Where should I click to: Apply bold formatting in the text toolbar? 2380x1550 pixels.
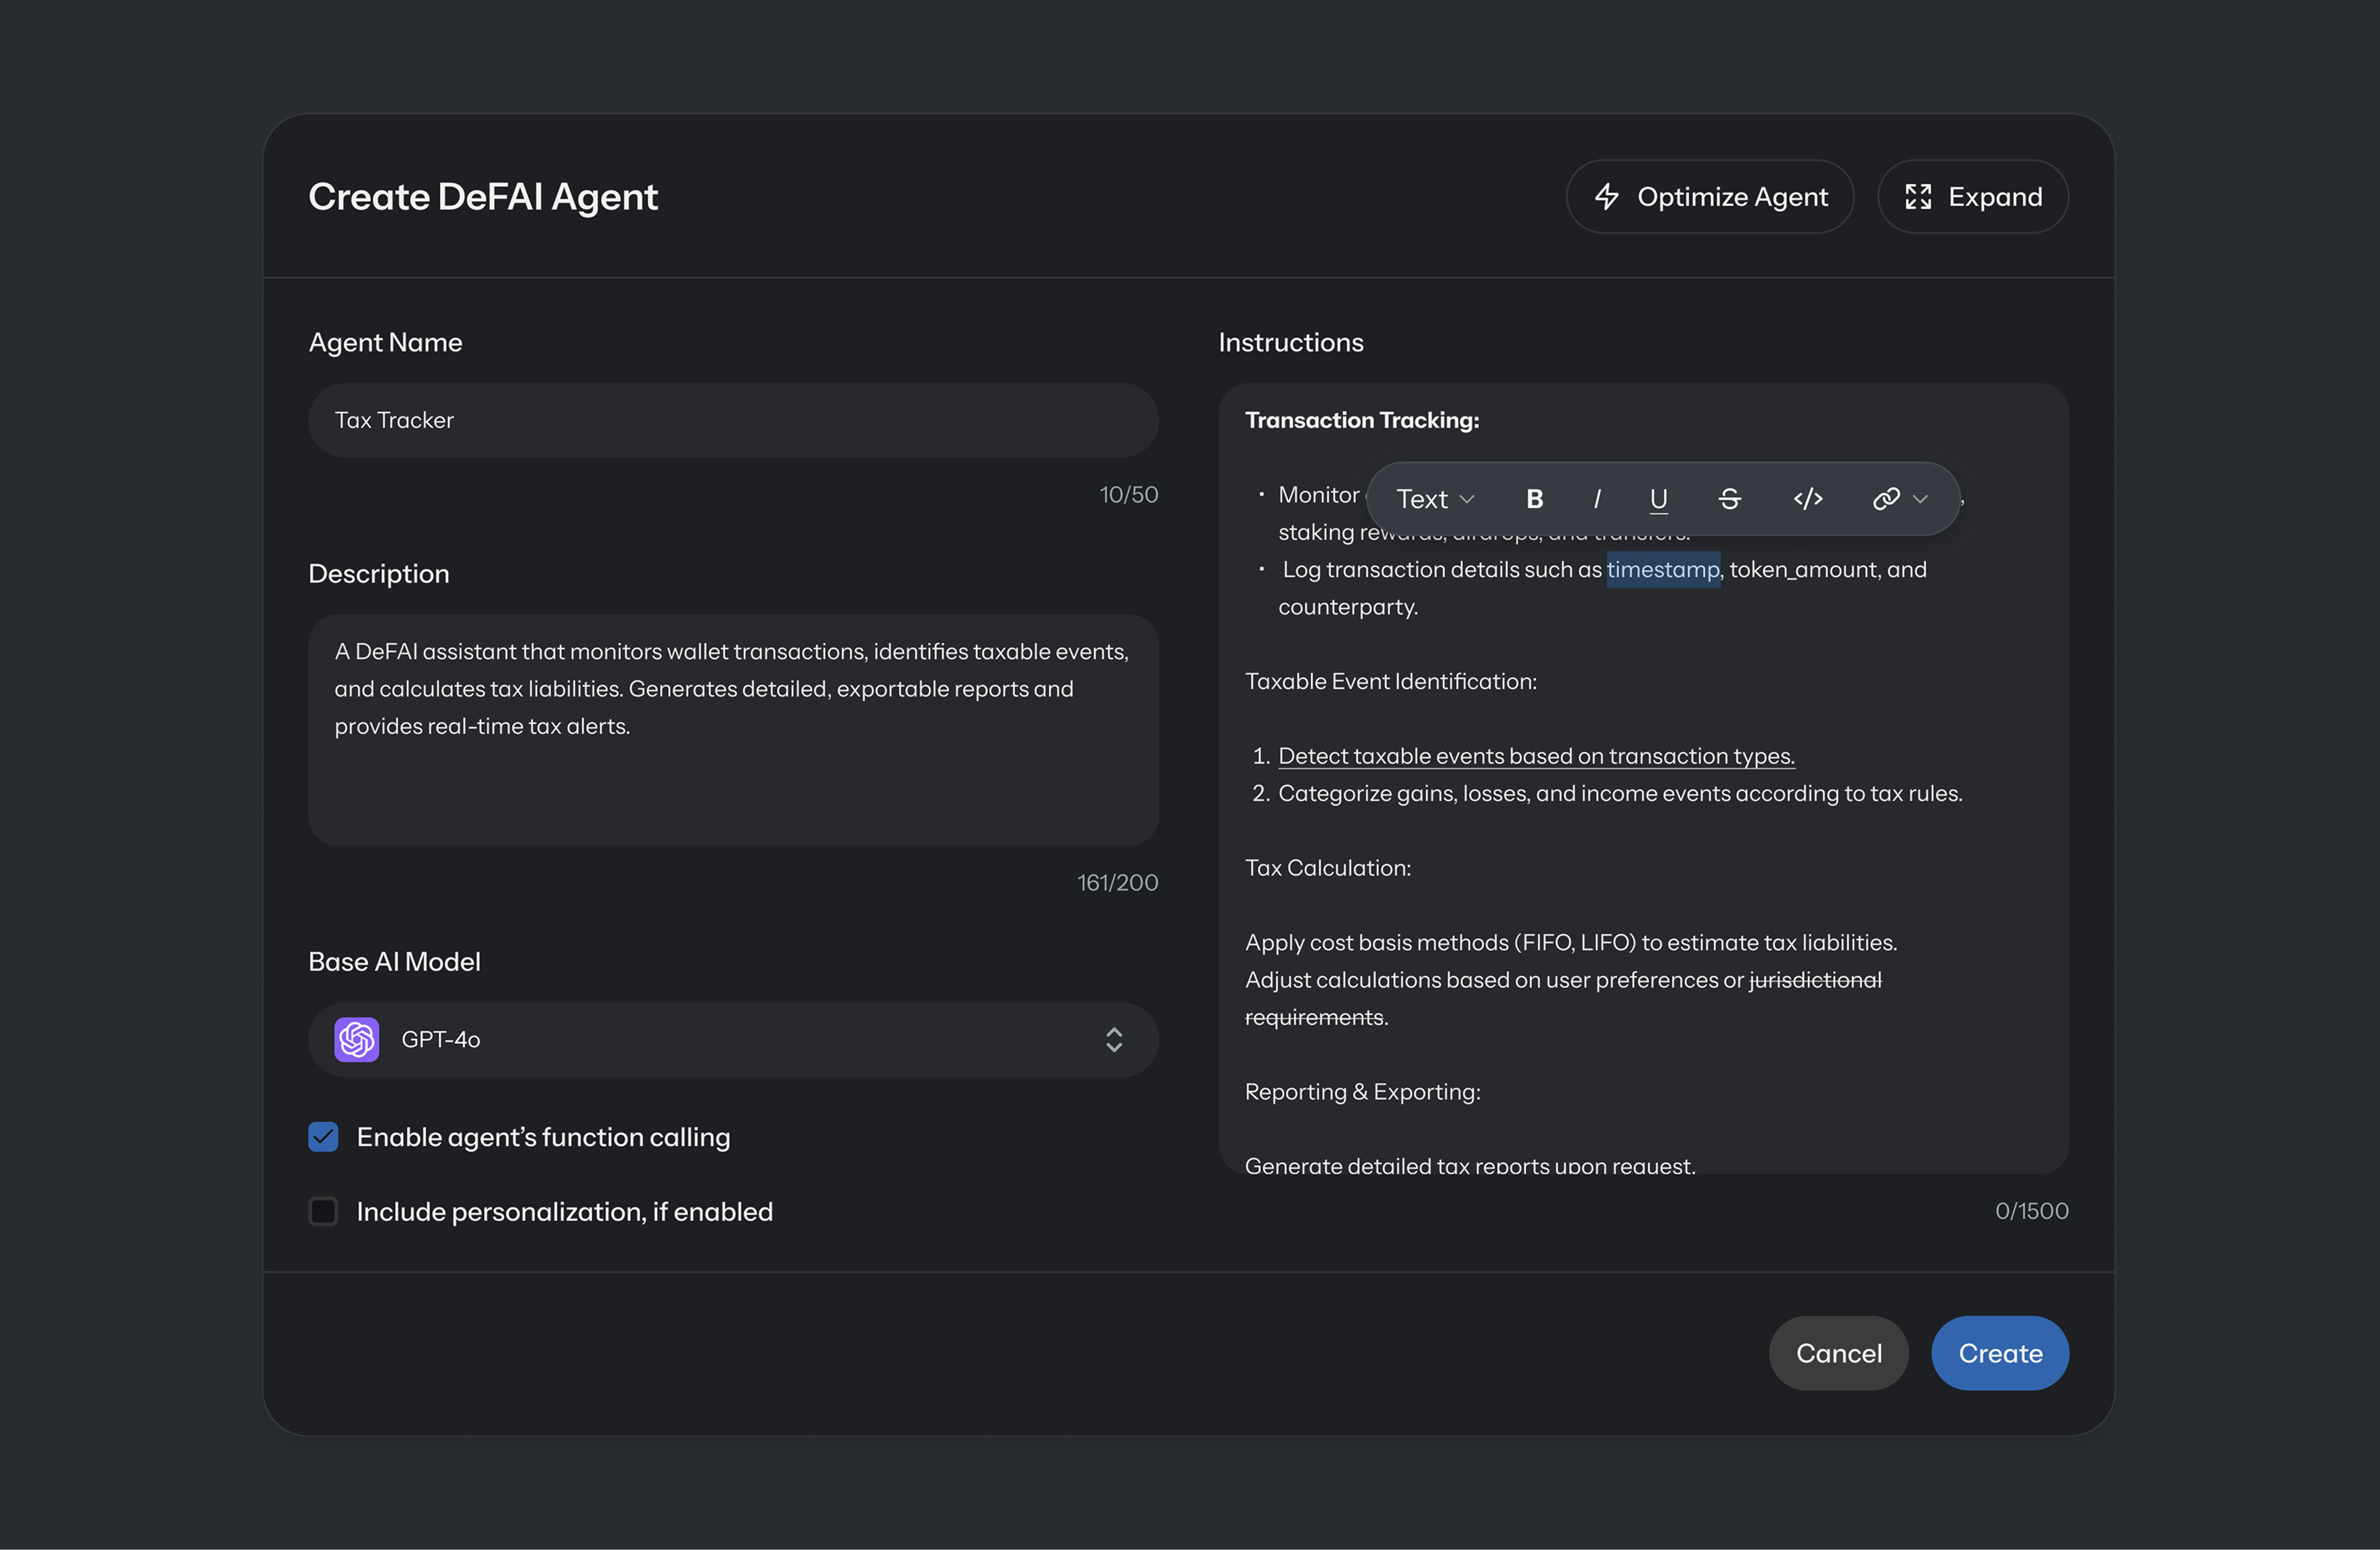[x=1534, y=498]
